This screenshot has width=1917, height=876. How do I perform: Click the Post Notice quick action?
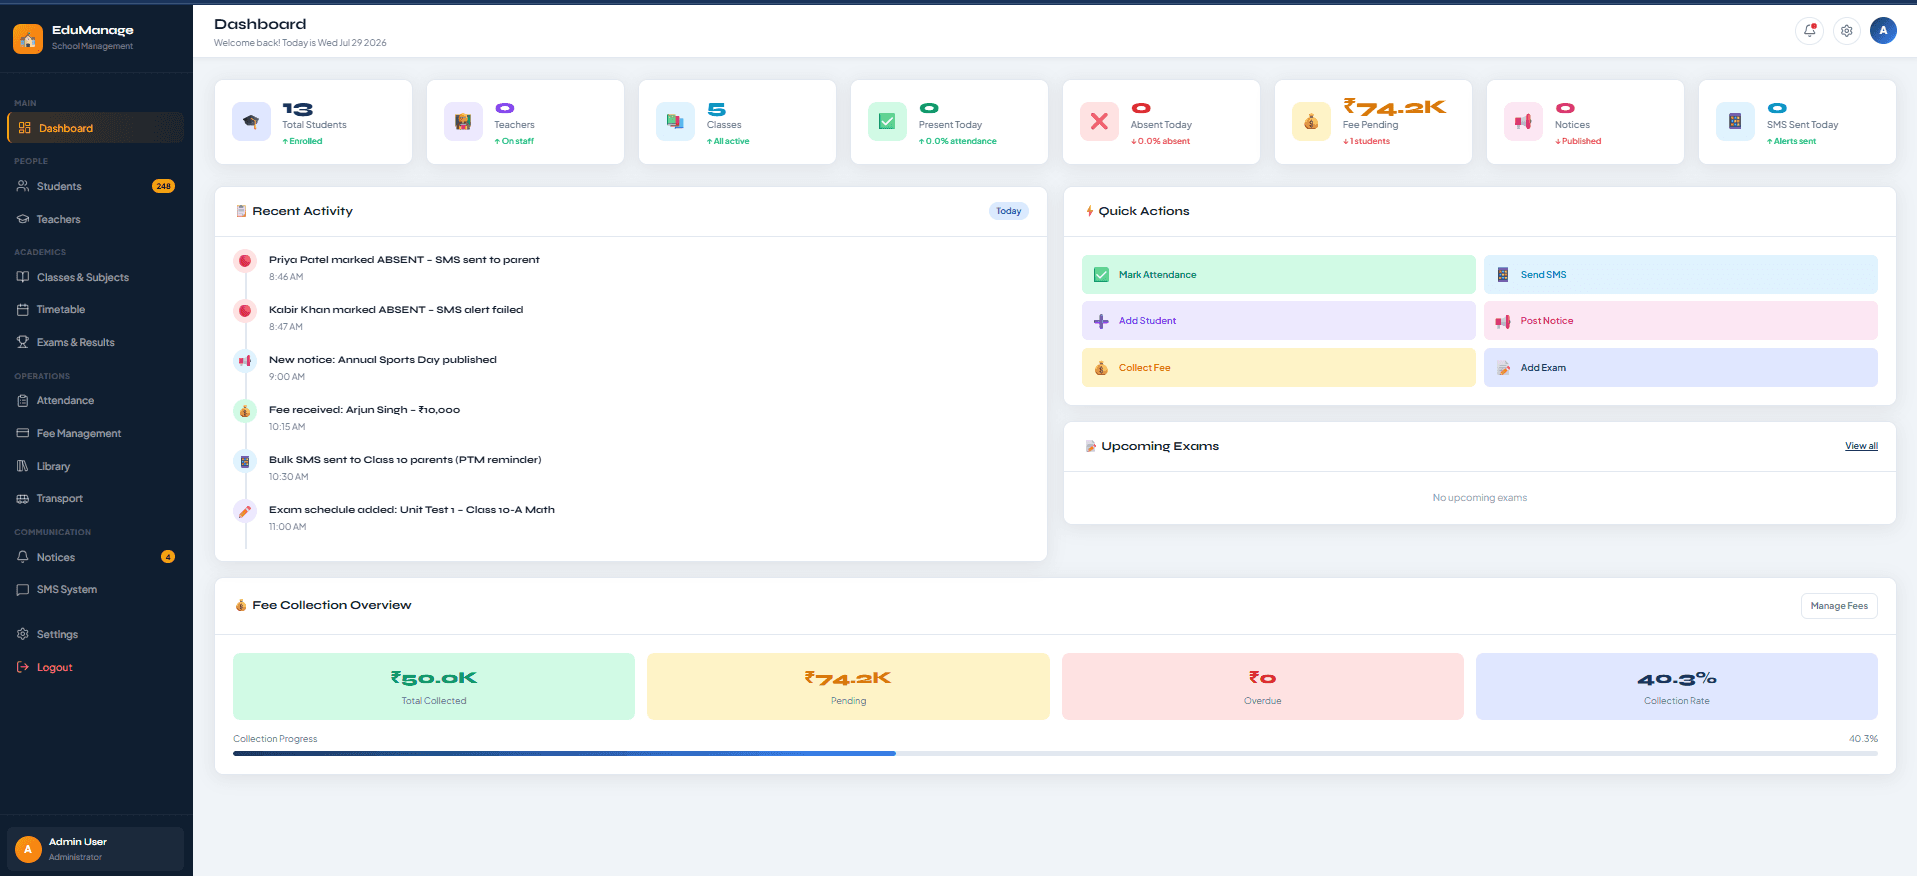click(1680, 321)
